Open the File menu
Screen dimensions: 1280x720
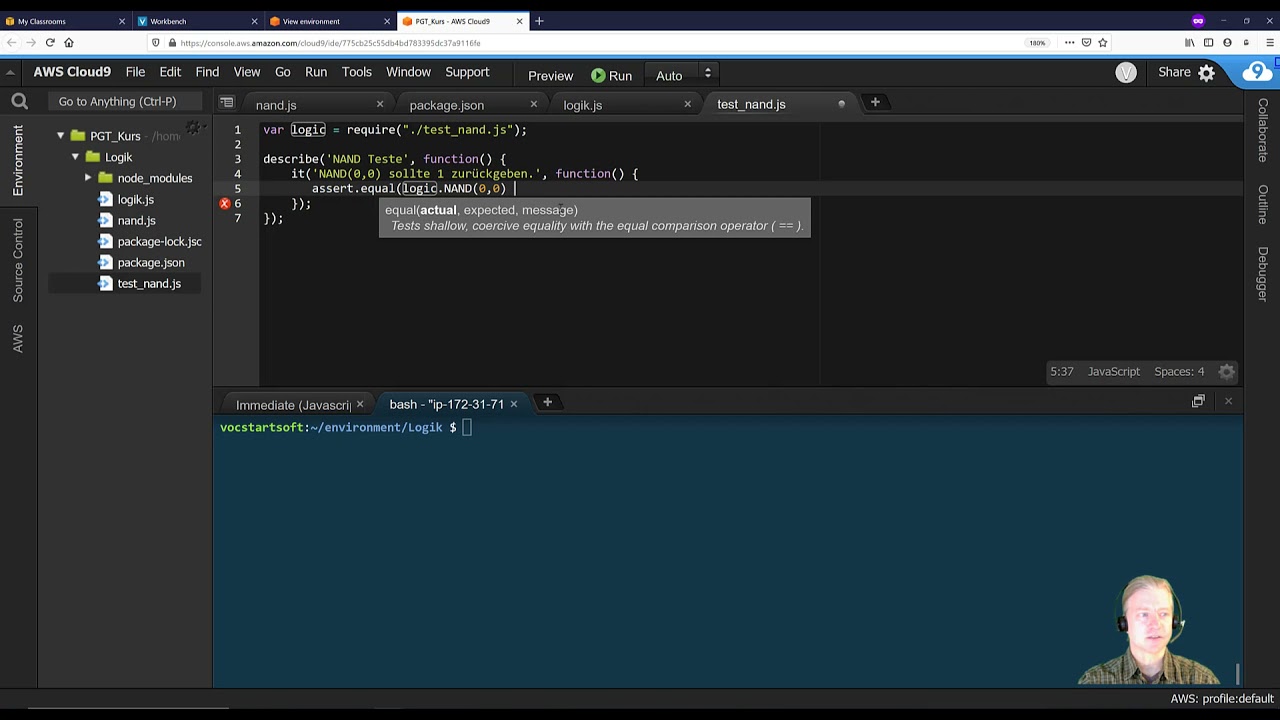tap(135, 72)
